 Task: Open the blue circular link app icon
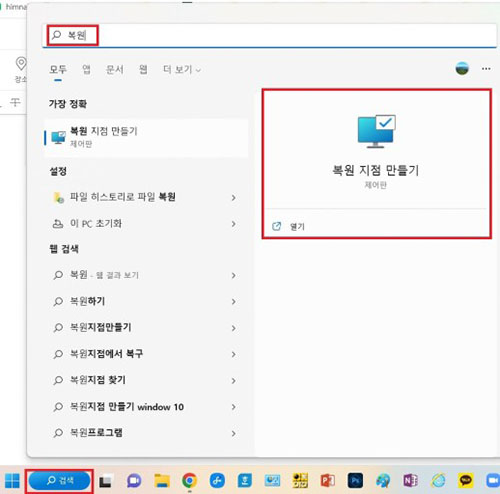pos(217,481)
